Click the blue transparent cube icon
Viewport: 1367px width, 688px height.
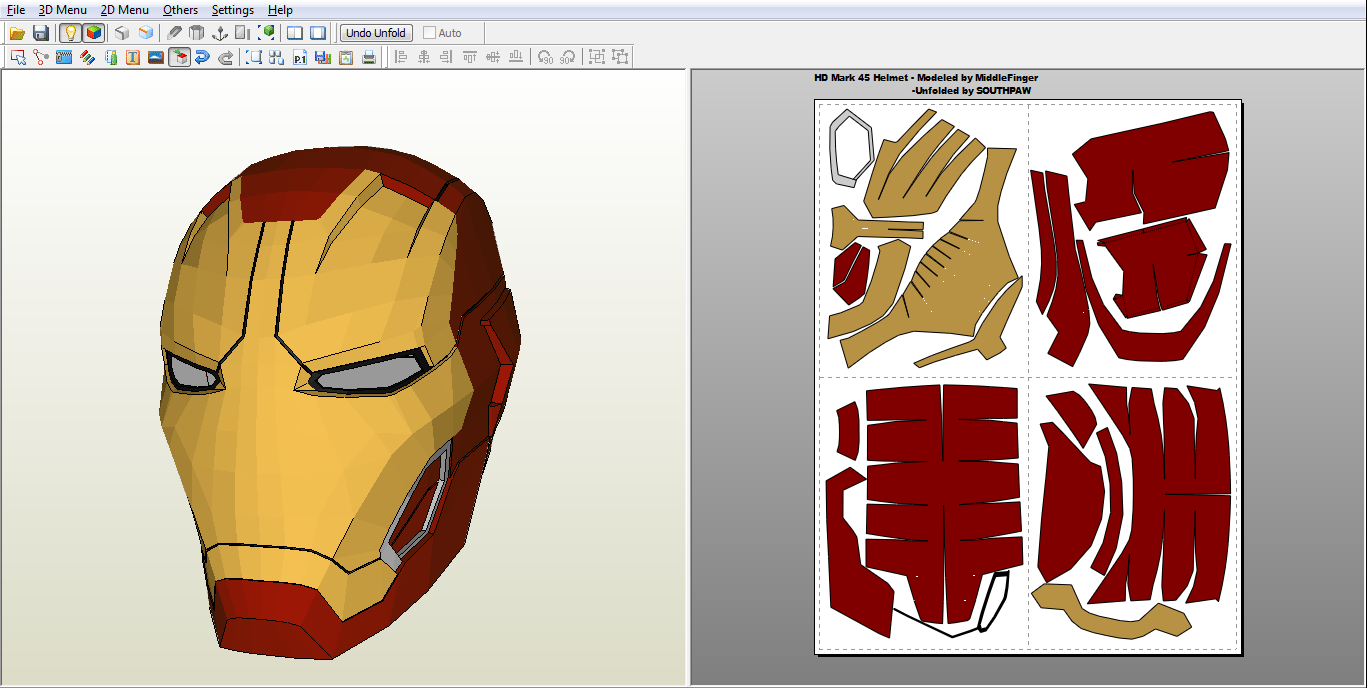pos(146,33)
